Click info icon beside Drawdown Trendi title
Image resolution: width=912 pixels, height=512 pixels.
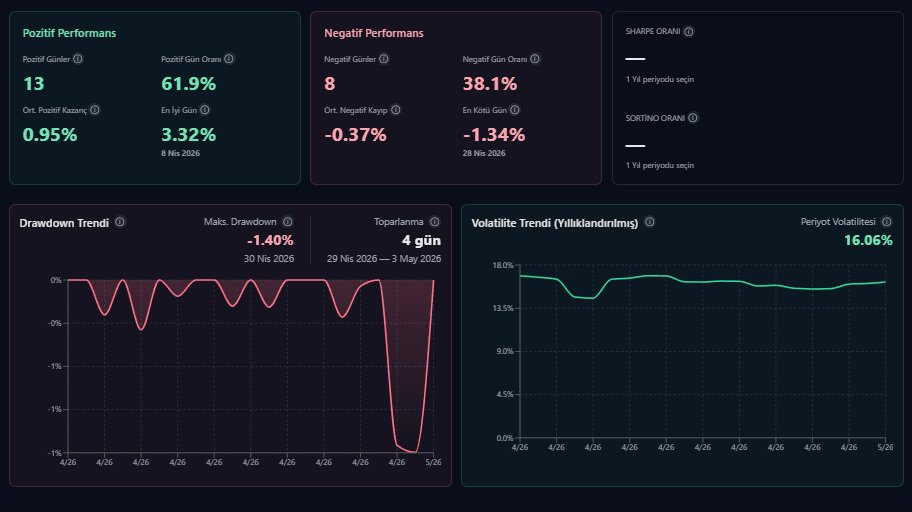click(120, 222)
